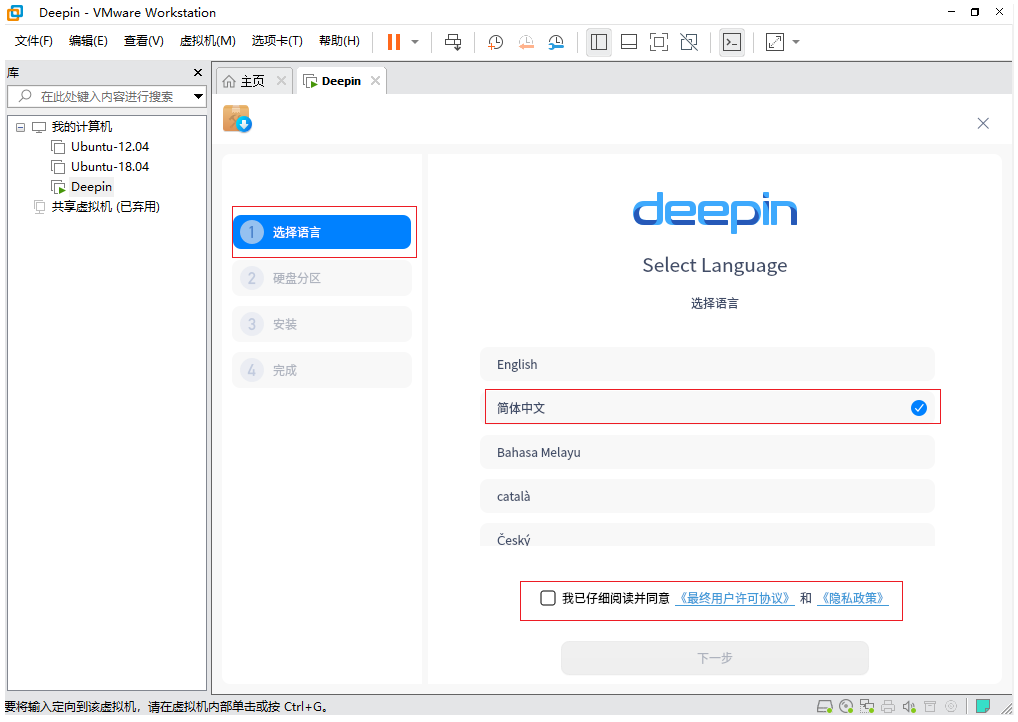Open the 编辑(E) menu
1018x722 pixels.
point(88,41)
